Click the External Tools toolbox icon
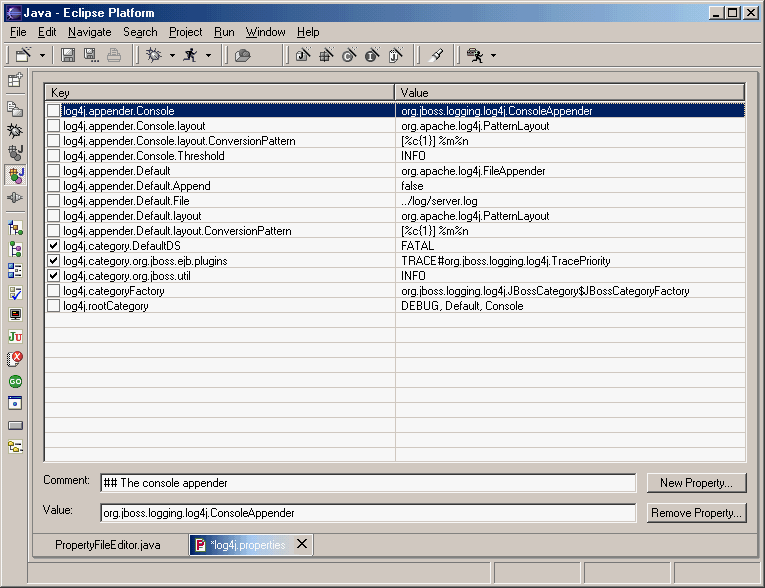This screenshot has height=588, width=765. (475, 55)
